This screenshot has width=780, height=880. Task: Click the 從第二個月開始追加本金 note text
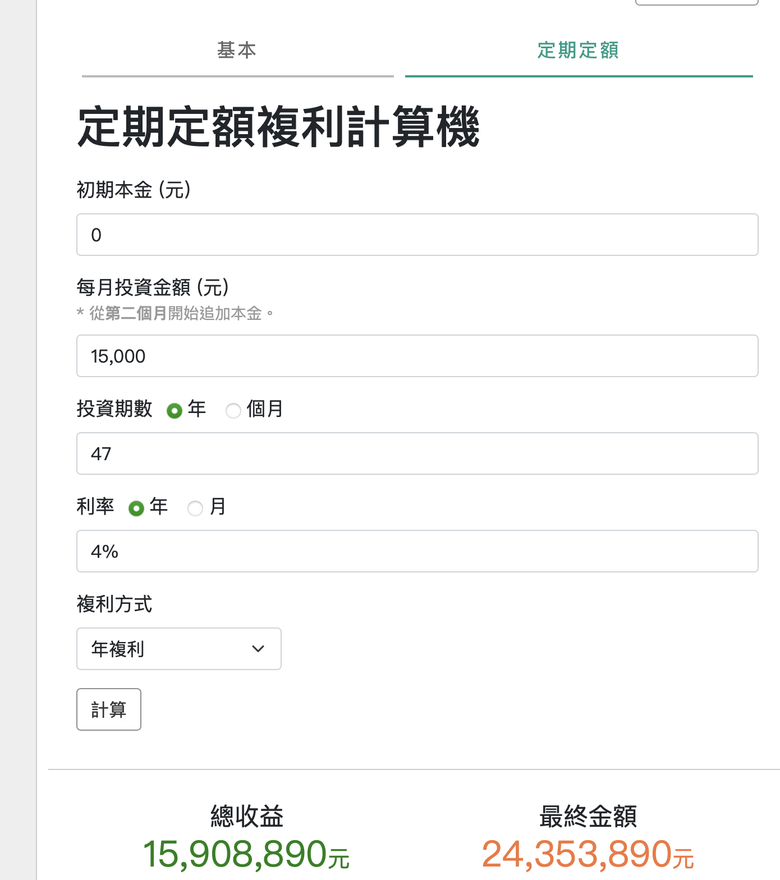click(x=176, y=313)
